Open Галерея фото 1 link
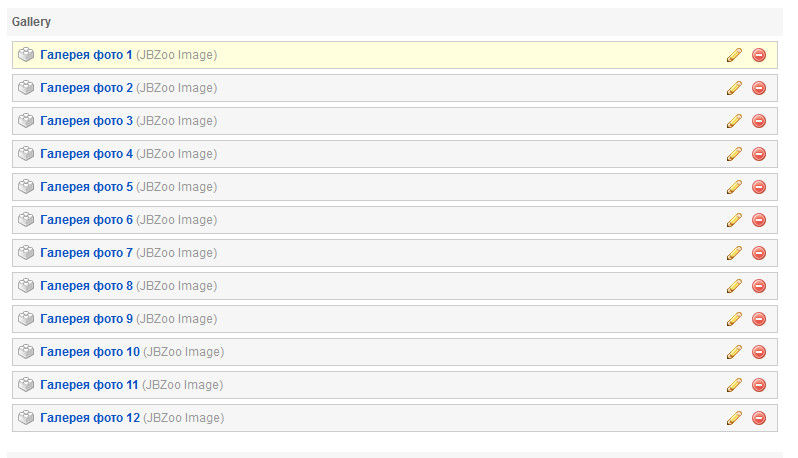Viewport: 798px width, 458px height. pyautogui.click(x=86, y=55)
